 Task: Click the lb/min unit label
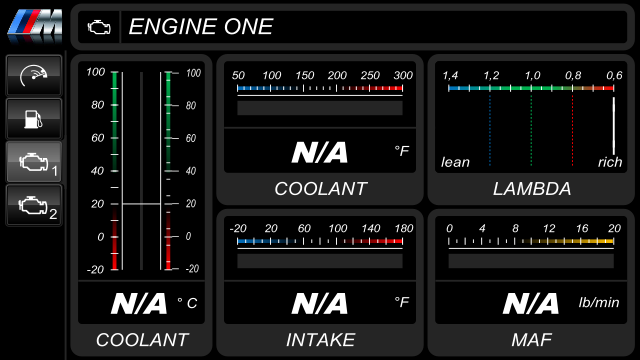tap(599, 302)
